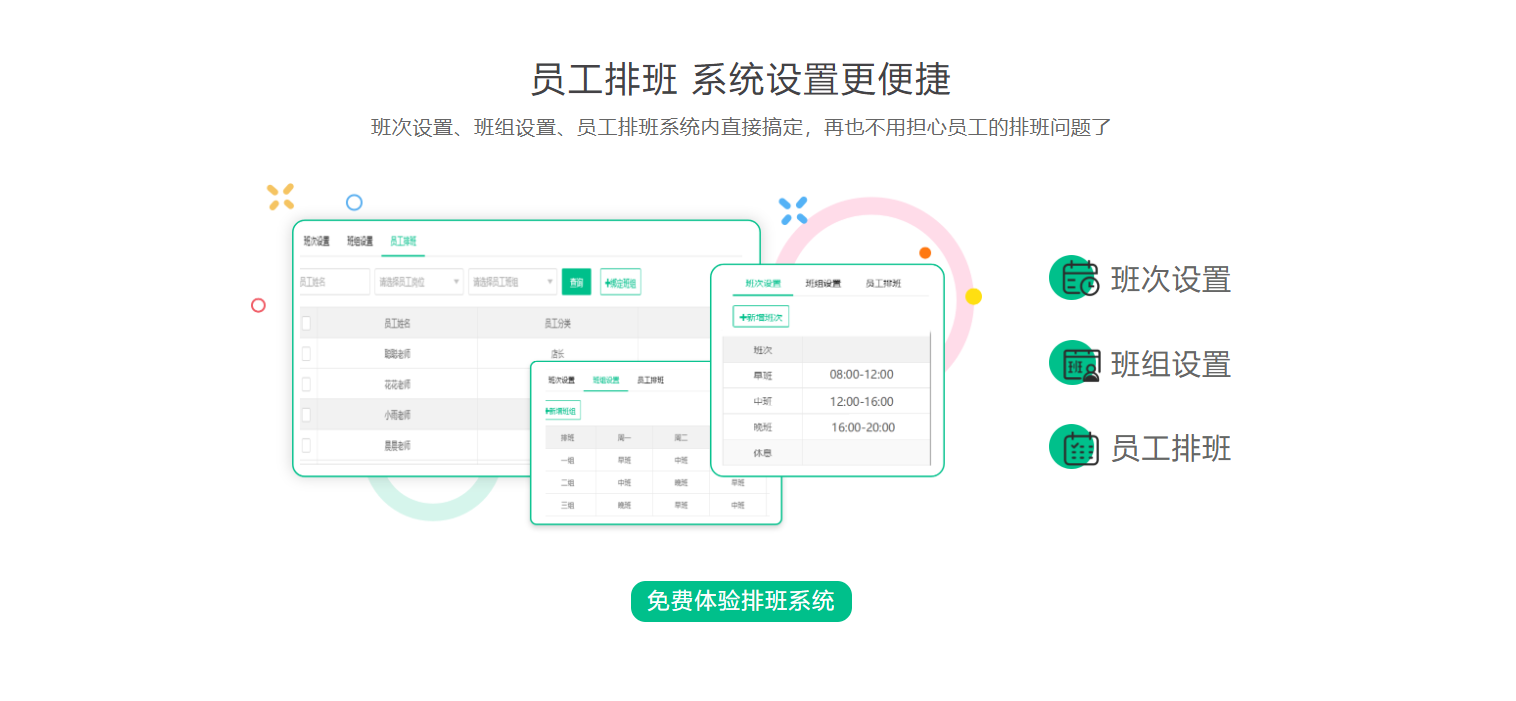Viewport: 1516px width, 701px height.
Task: Click the plus icon on 新增班组 button
Action: (x=545, y=410)
